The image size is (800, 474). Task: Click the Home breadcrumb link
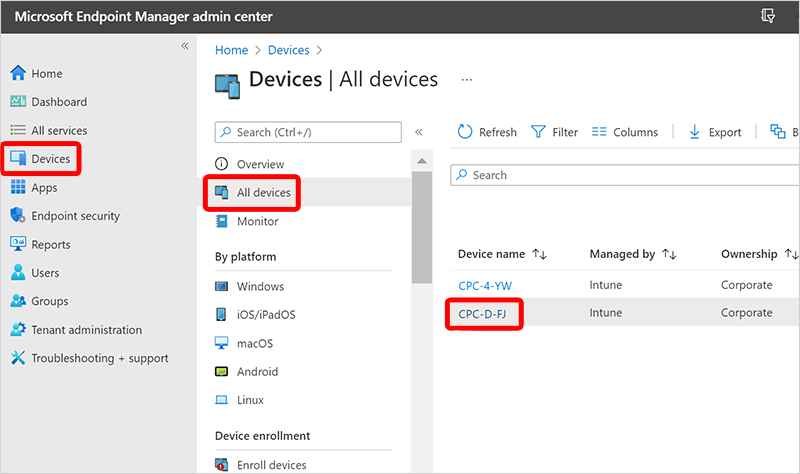click(x=231, y=50)
